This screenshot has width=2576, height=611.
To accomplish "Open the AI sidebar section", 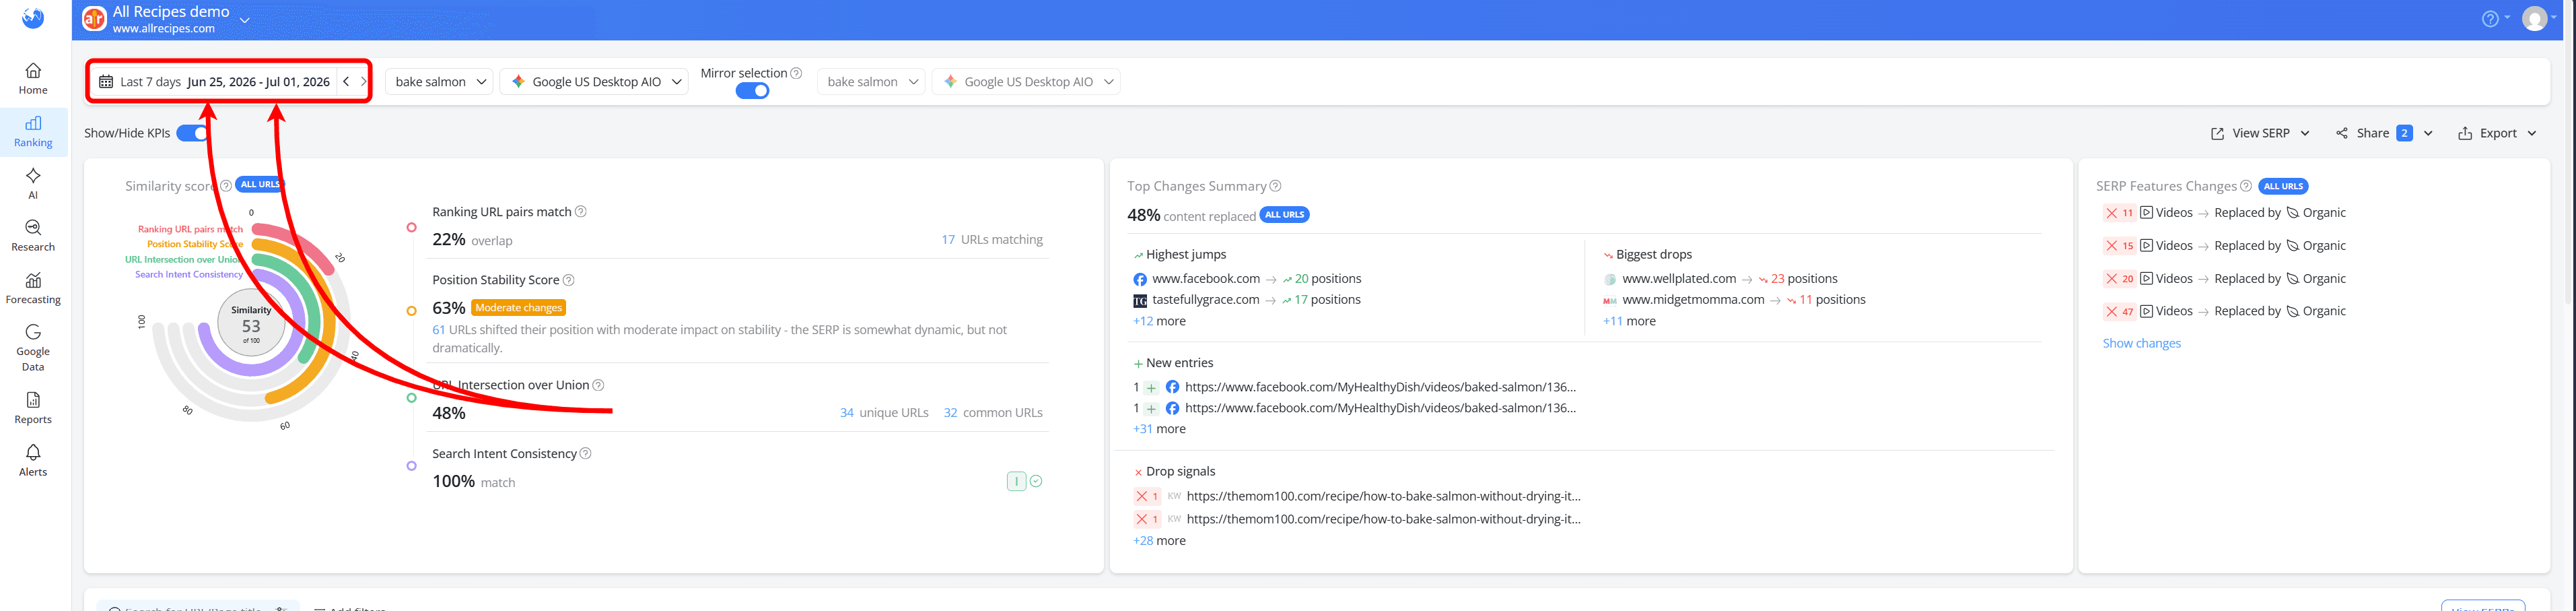I will (33, 183).
